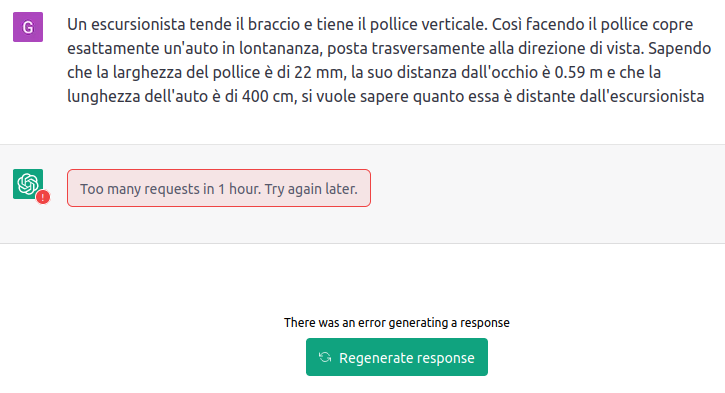Click the word 'Sapendo' in the prompt
The width and height of the screenshot is (725, 393).
[x=680, y=49]
